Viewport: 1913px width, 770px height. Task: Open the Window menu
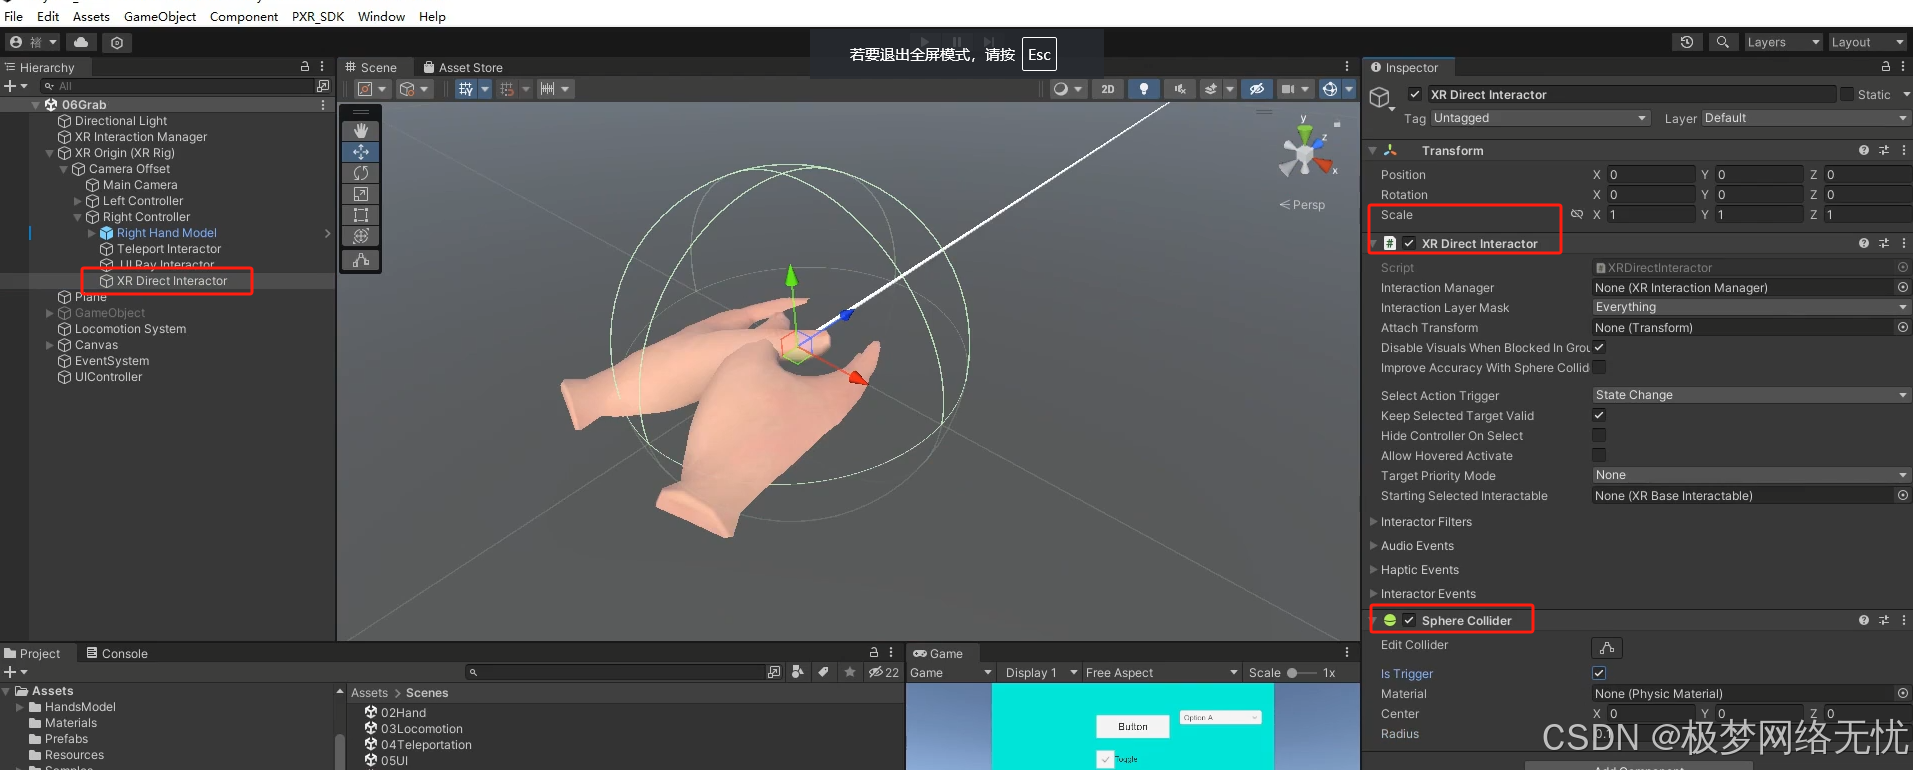(x=381, y=16)
